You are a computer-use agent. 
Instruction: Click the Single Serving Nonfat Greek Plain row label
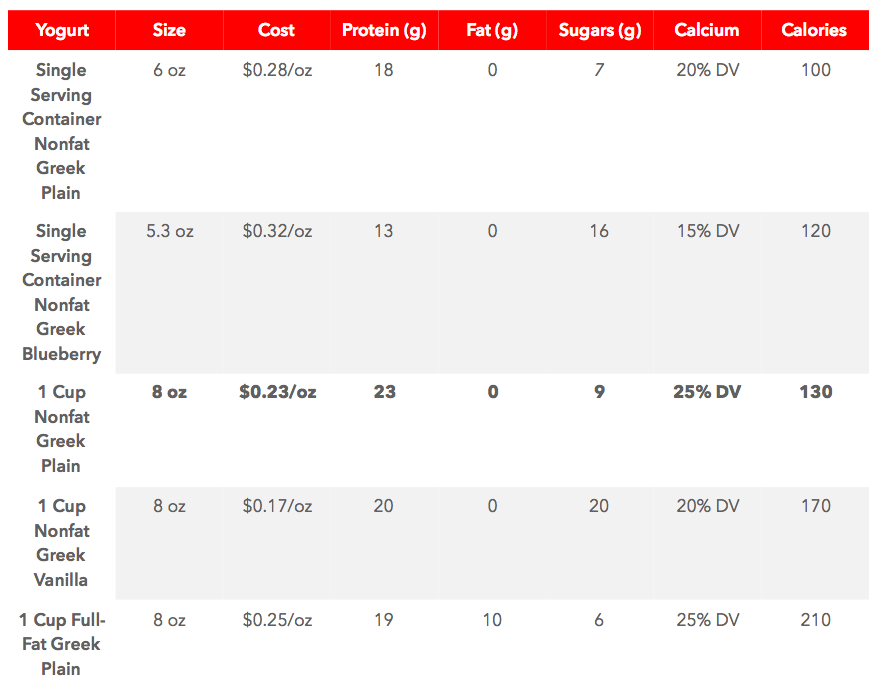pos(61,131)
